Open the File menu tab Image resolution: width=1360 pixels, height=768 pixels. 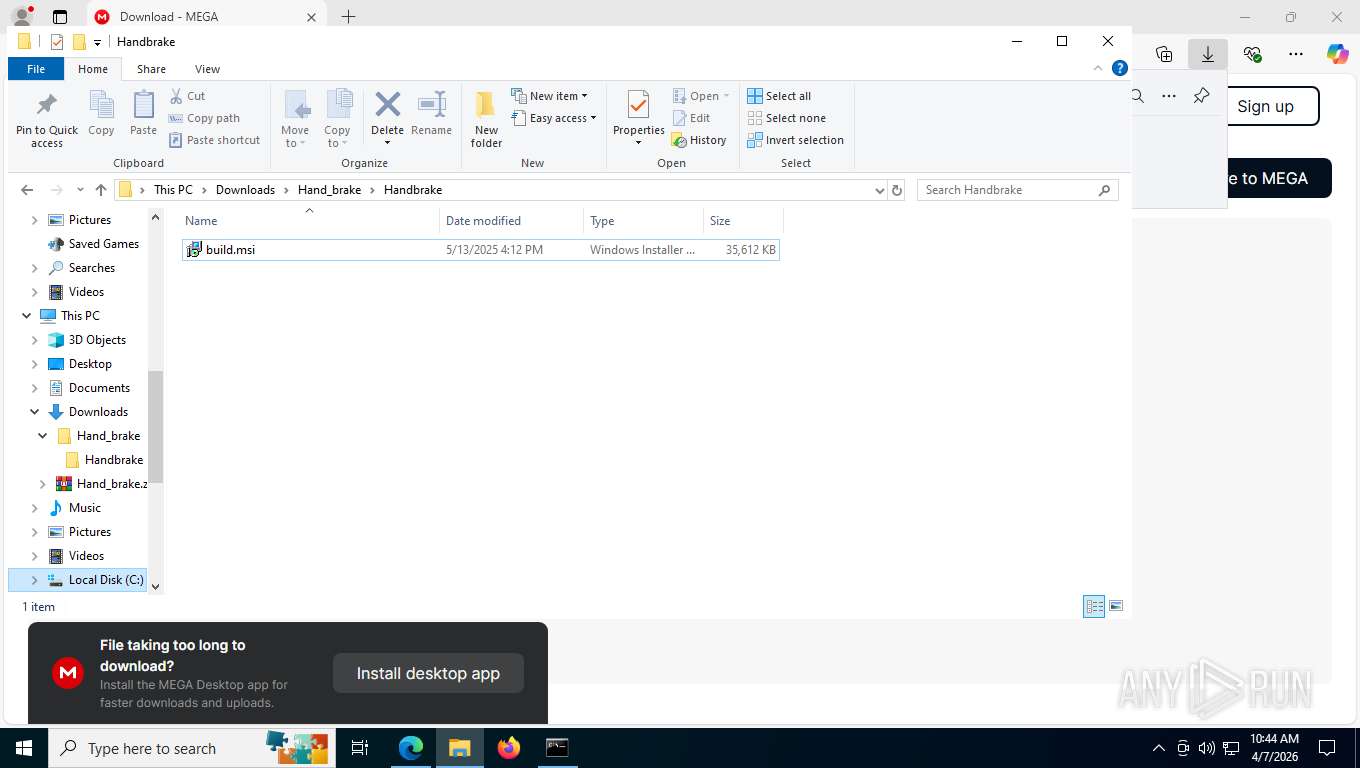(x=36, y=69)
